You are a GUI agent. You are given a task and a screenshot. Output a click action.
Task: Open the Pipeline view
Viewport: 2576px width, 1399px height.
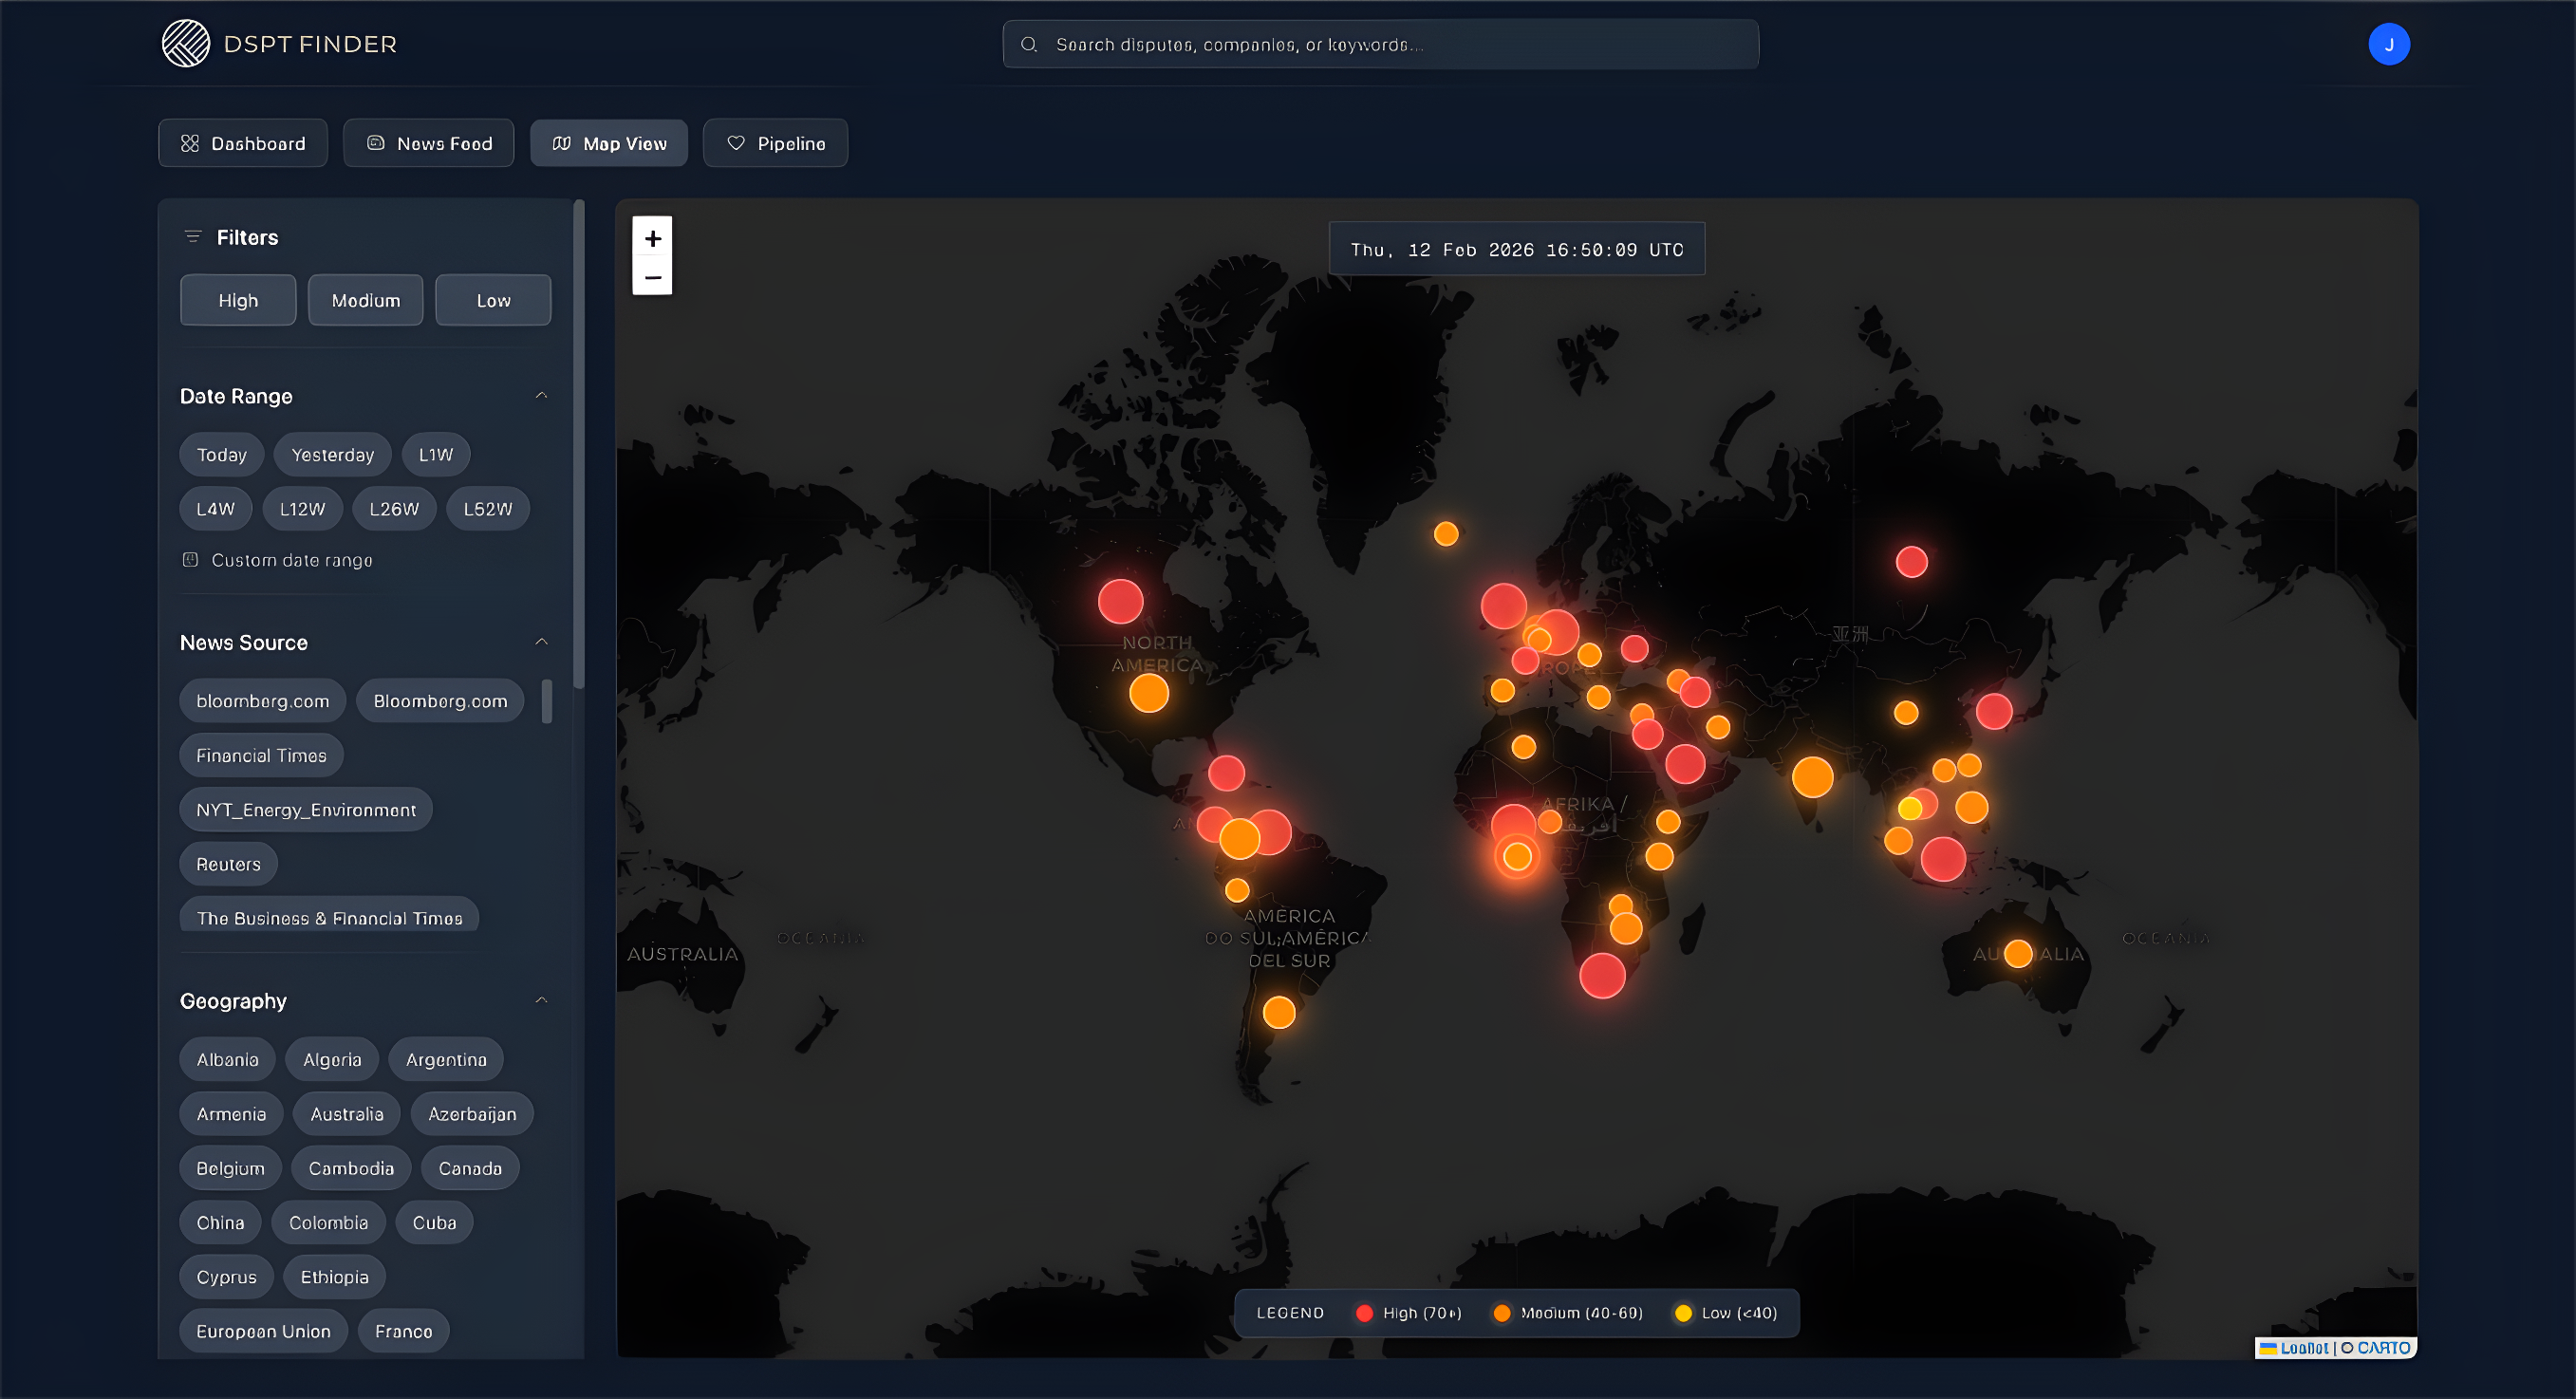pyautogui.click(x=775, y=143)
